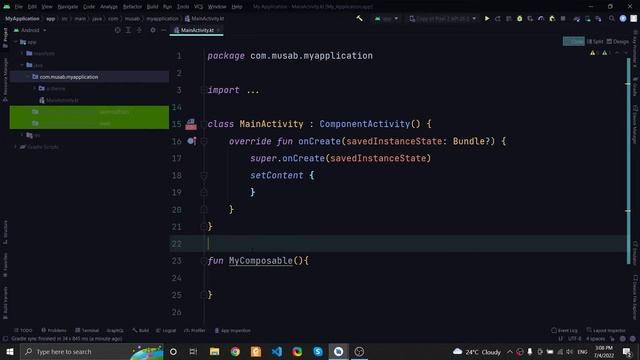
Task: Click the Stop square button in toolbar
Action: tap(563, 18)
